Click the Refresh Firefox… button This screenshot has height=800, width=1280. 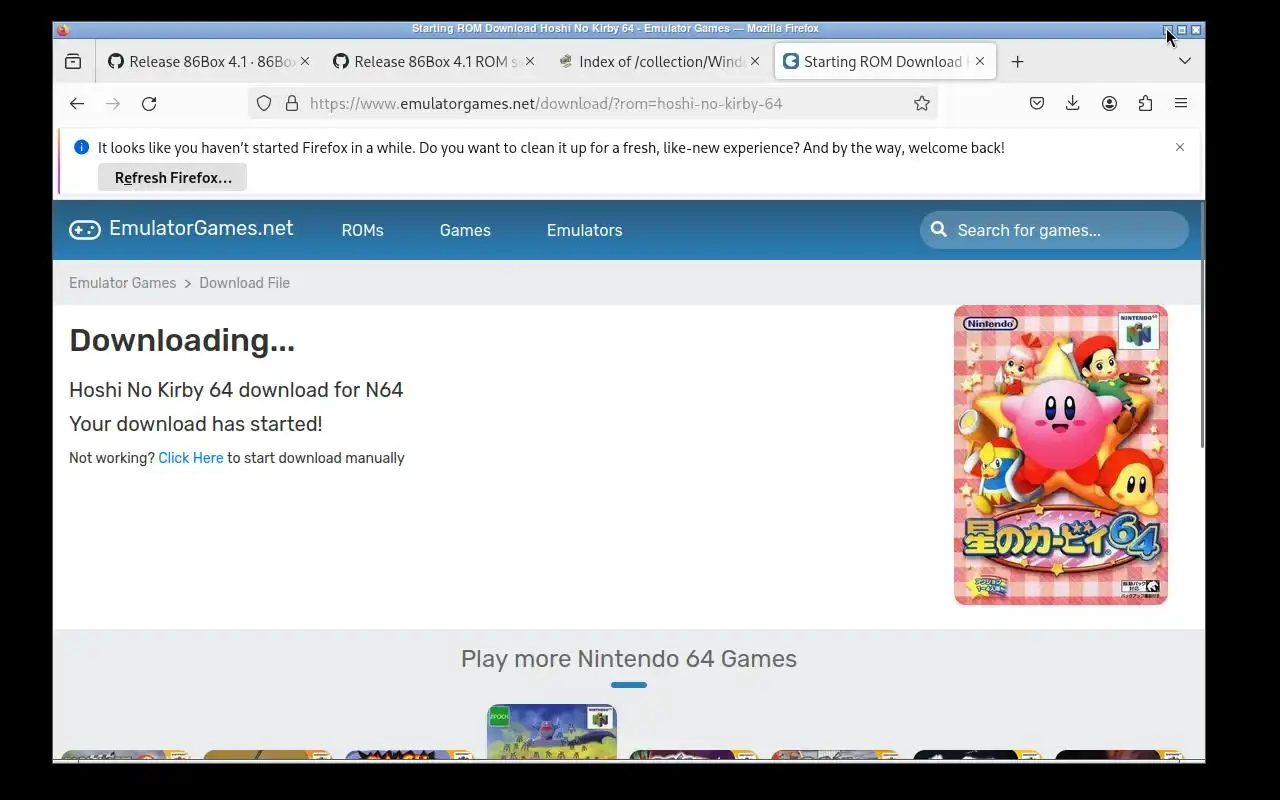point(172,178)
